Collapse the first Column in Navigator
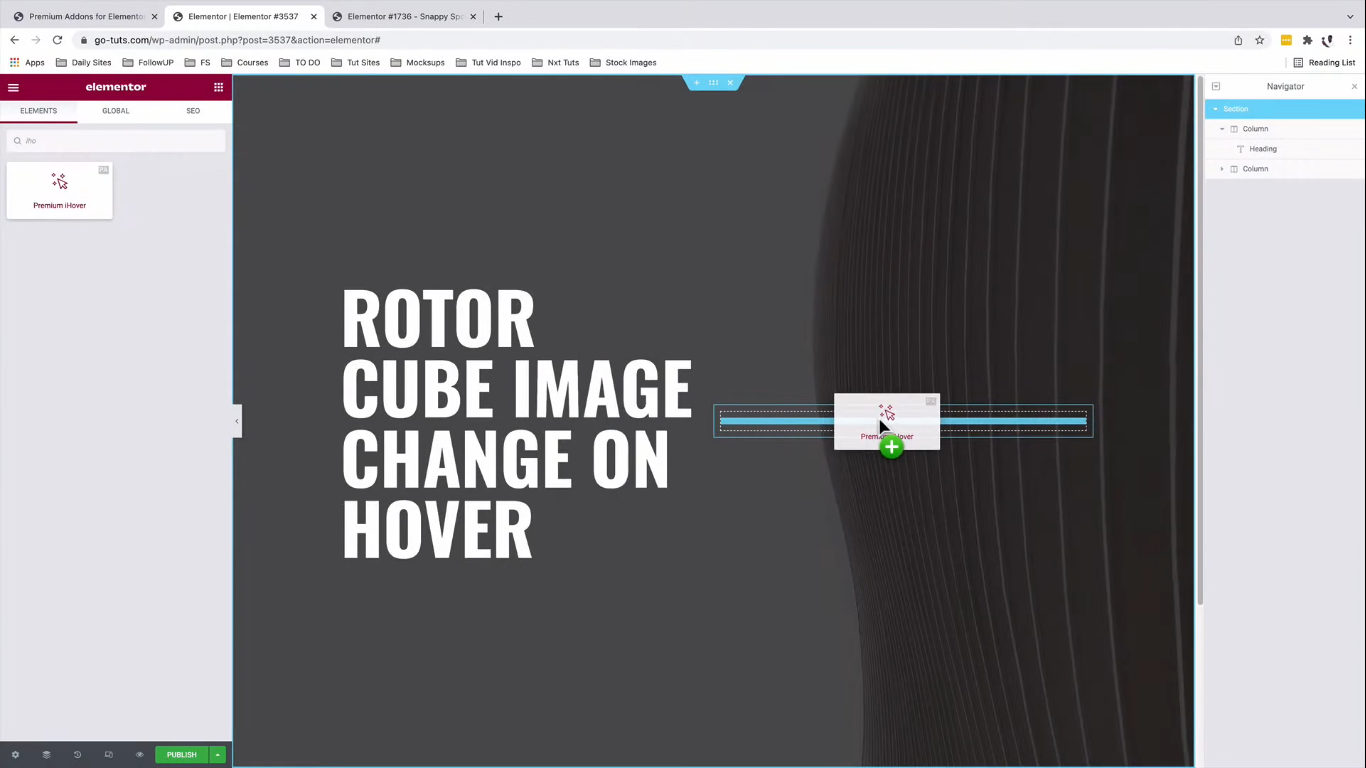The image size is (1366, 768). [1222, 129]
